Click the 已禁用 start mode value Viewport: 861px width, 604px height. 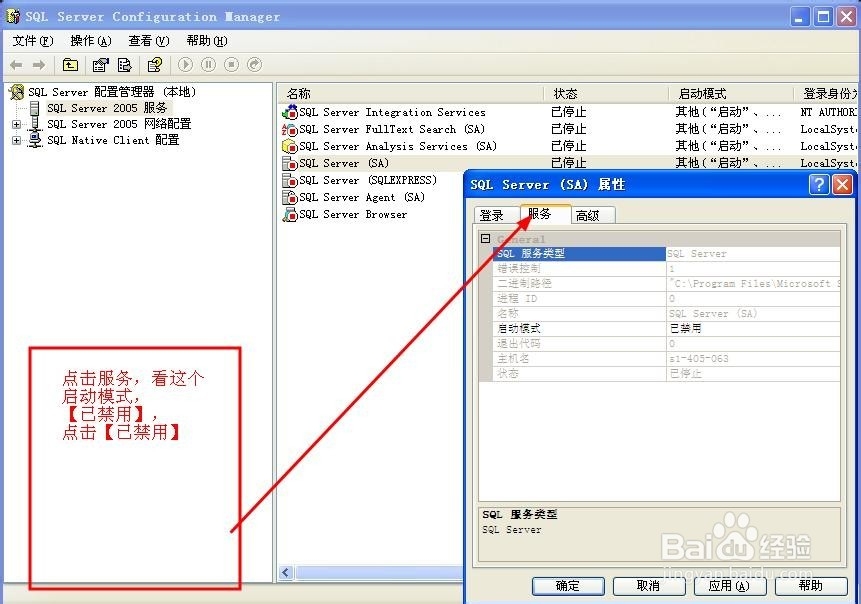point(686,328)
